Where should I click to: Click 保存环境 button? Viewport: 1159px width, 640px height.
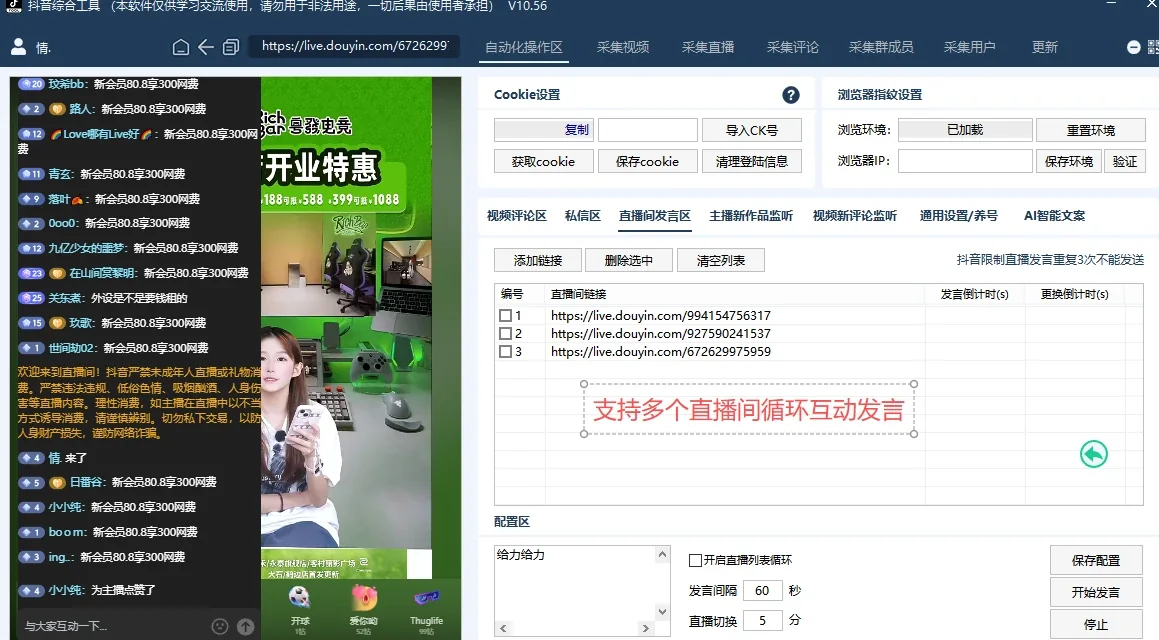point(1069,161)
